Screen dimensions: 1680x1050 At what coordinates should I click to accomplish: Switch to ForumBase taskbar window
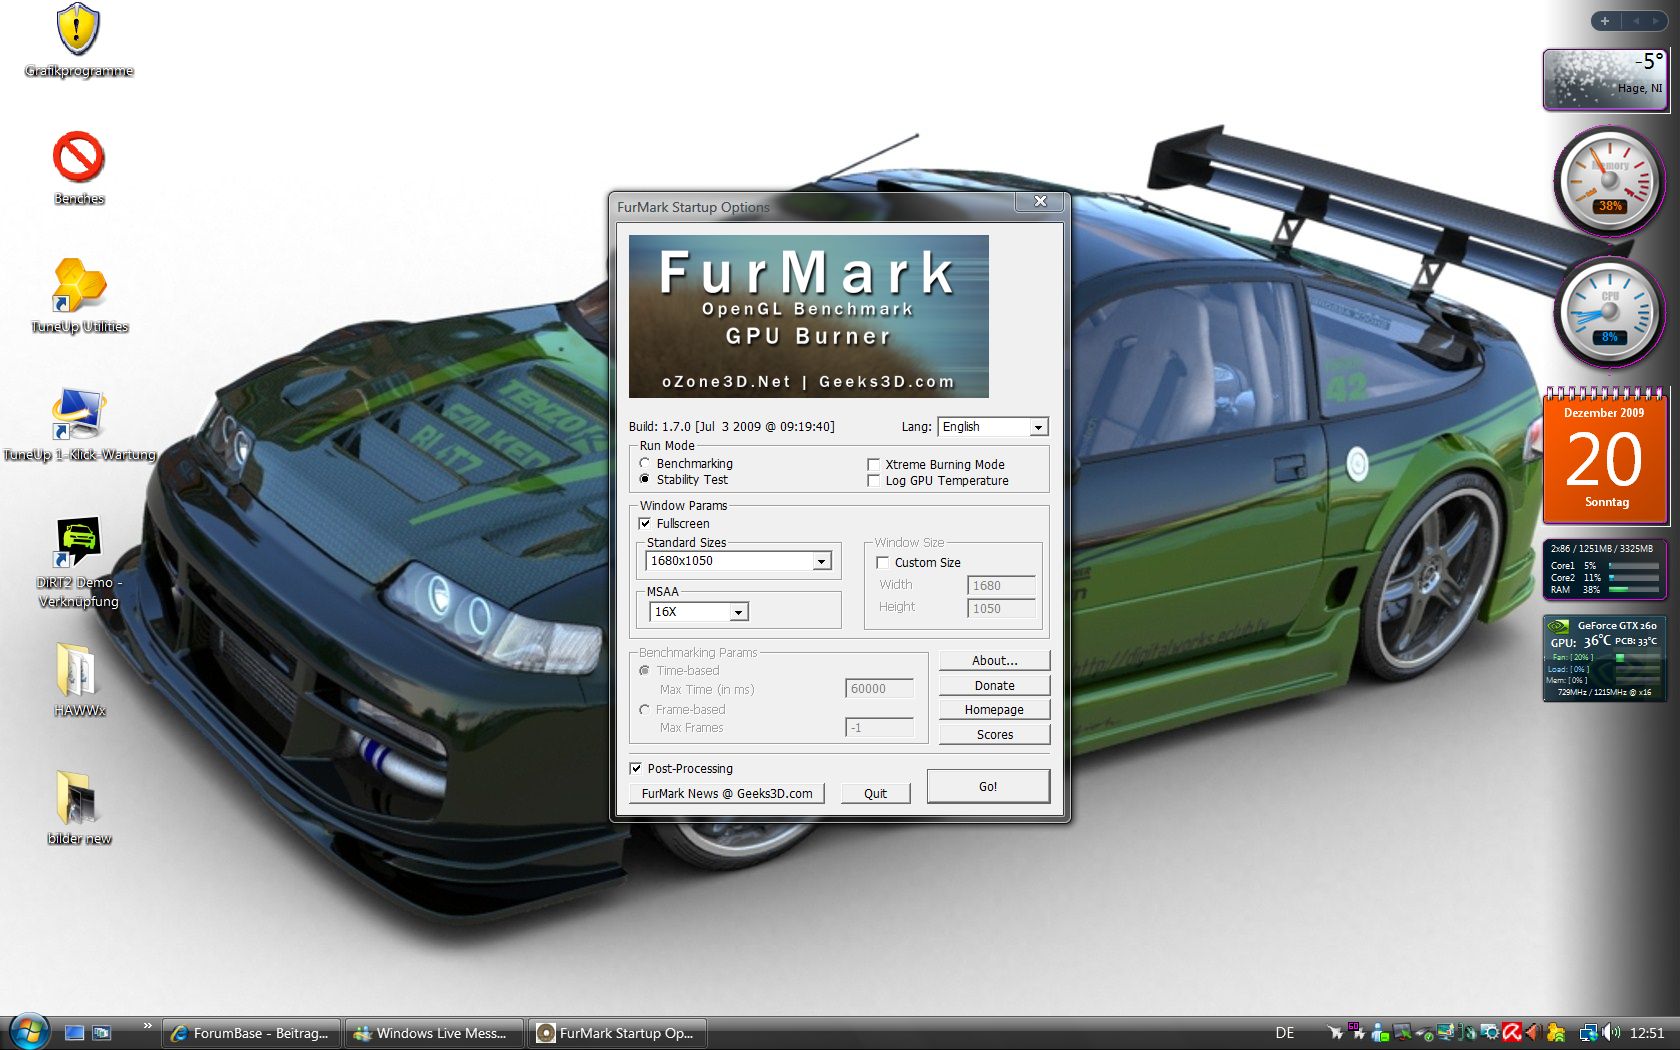[252, 1033]
